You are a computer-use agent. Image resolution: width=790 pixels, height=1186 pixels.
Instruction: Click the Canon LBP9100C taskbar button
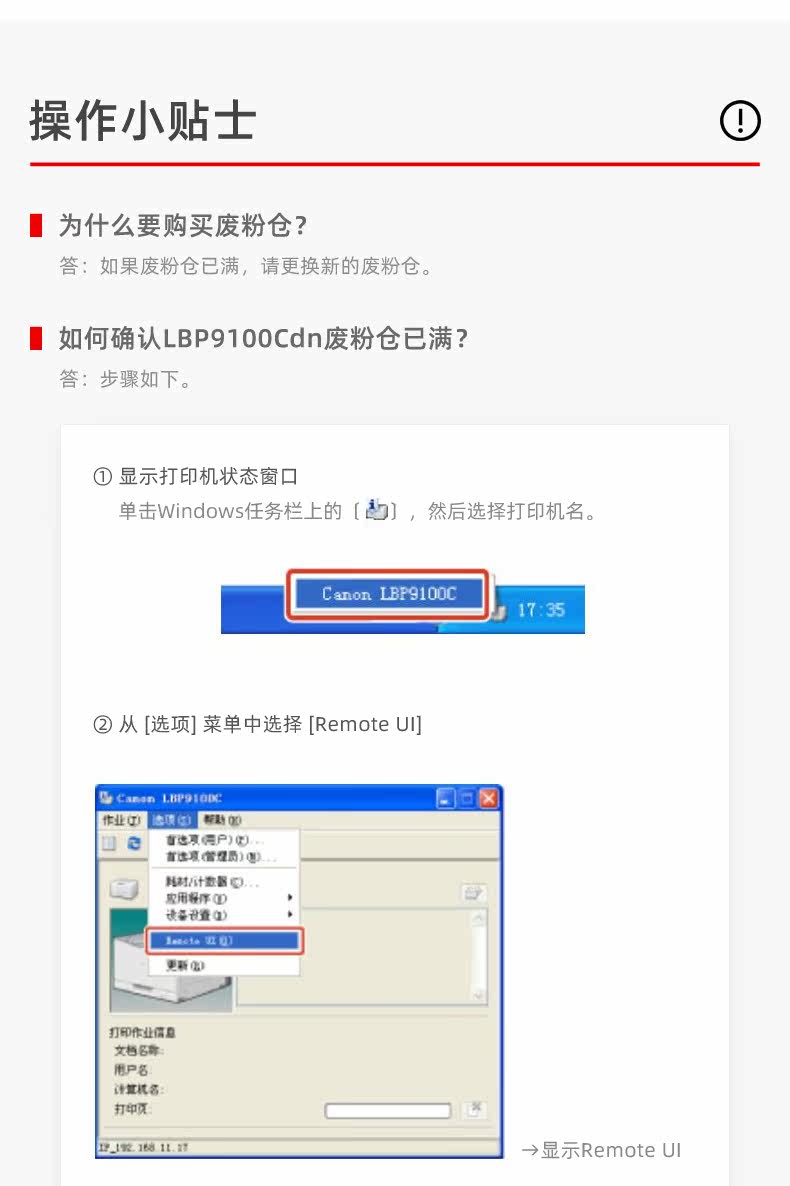pyautogui.click(x=389, y=594)
